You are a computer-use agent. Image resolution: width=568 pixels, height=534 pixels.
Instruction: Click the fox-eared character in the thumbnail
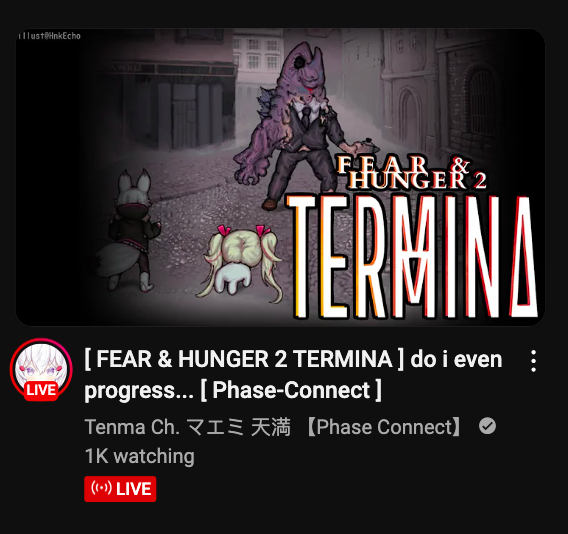[132, 230]
